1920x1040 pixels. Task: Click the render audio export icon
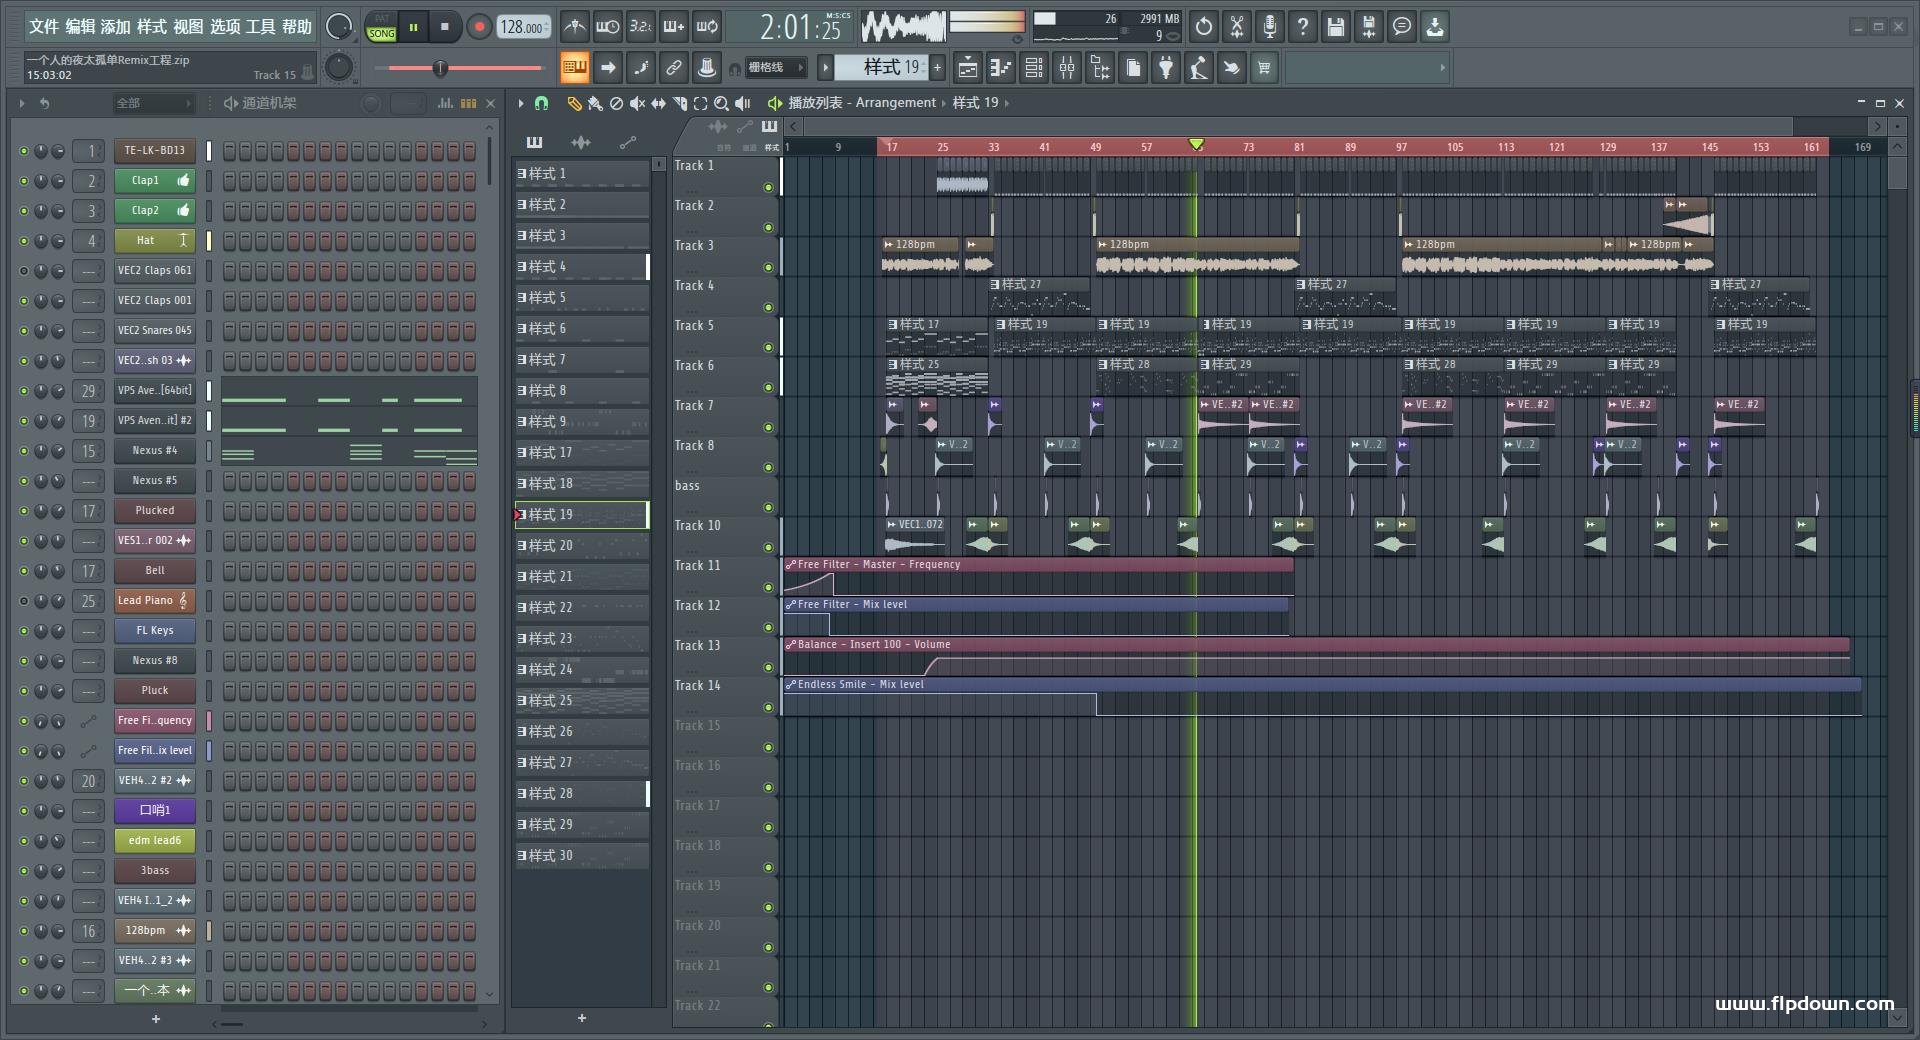pos(1369,27)
